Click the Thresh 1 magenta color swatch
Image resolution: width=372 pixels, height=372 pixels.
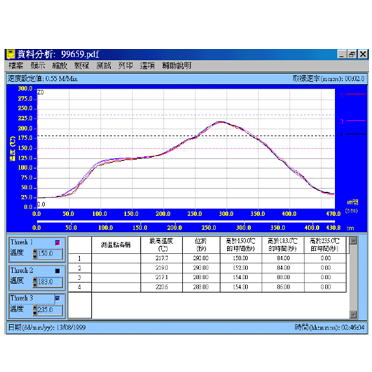[57, 243]
